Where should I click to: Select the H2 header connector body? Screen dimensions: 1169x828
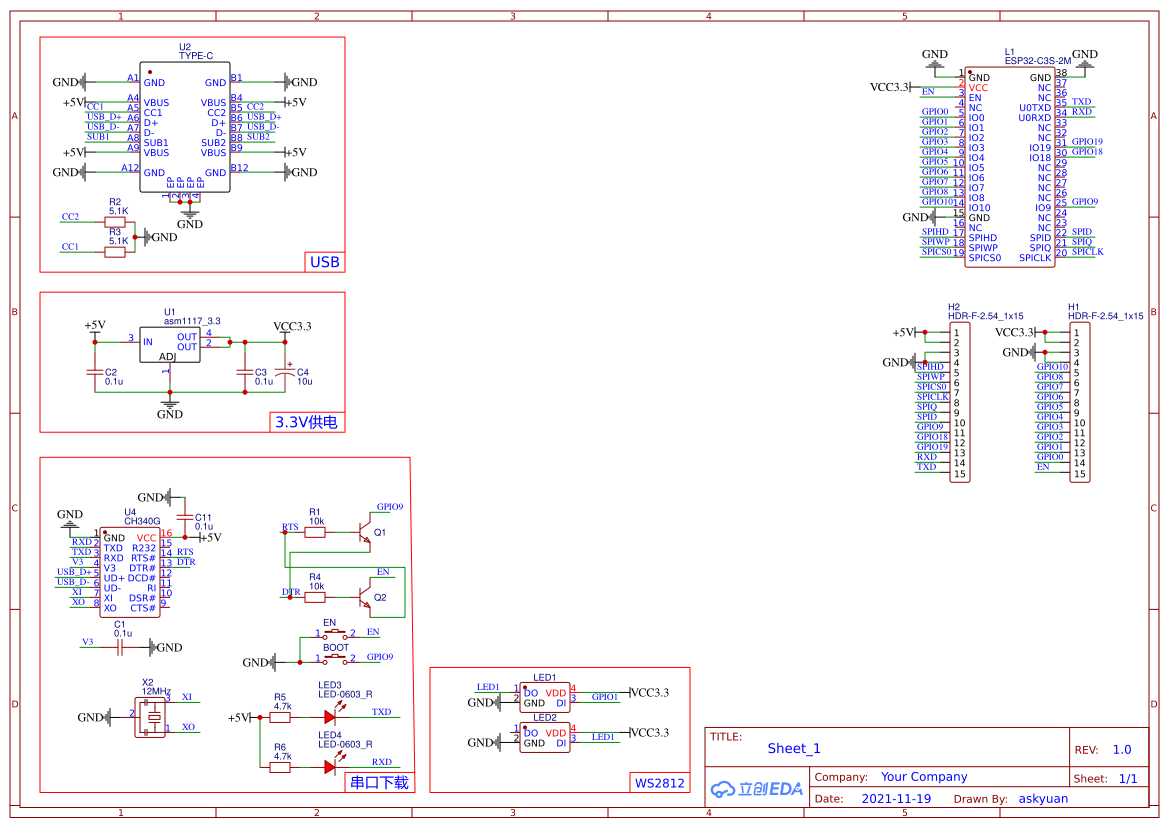[x=960, y=403]
